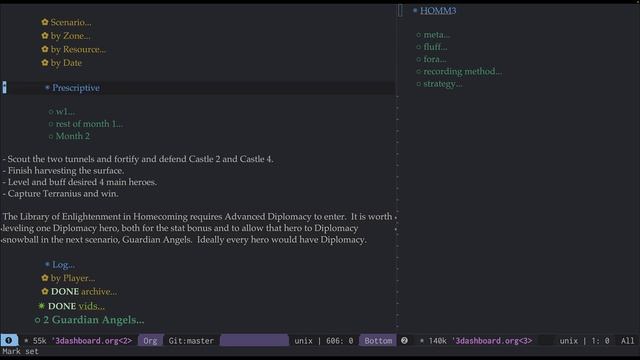Expand the Scenario... heading

(71, 22)
